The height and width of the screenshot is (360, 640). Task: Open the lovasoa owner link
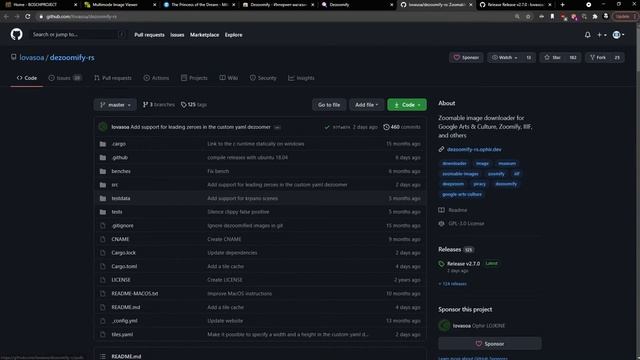(x=32, y=58)
